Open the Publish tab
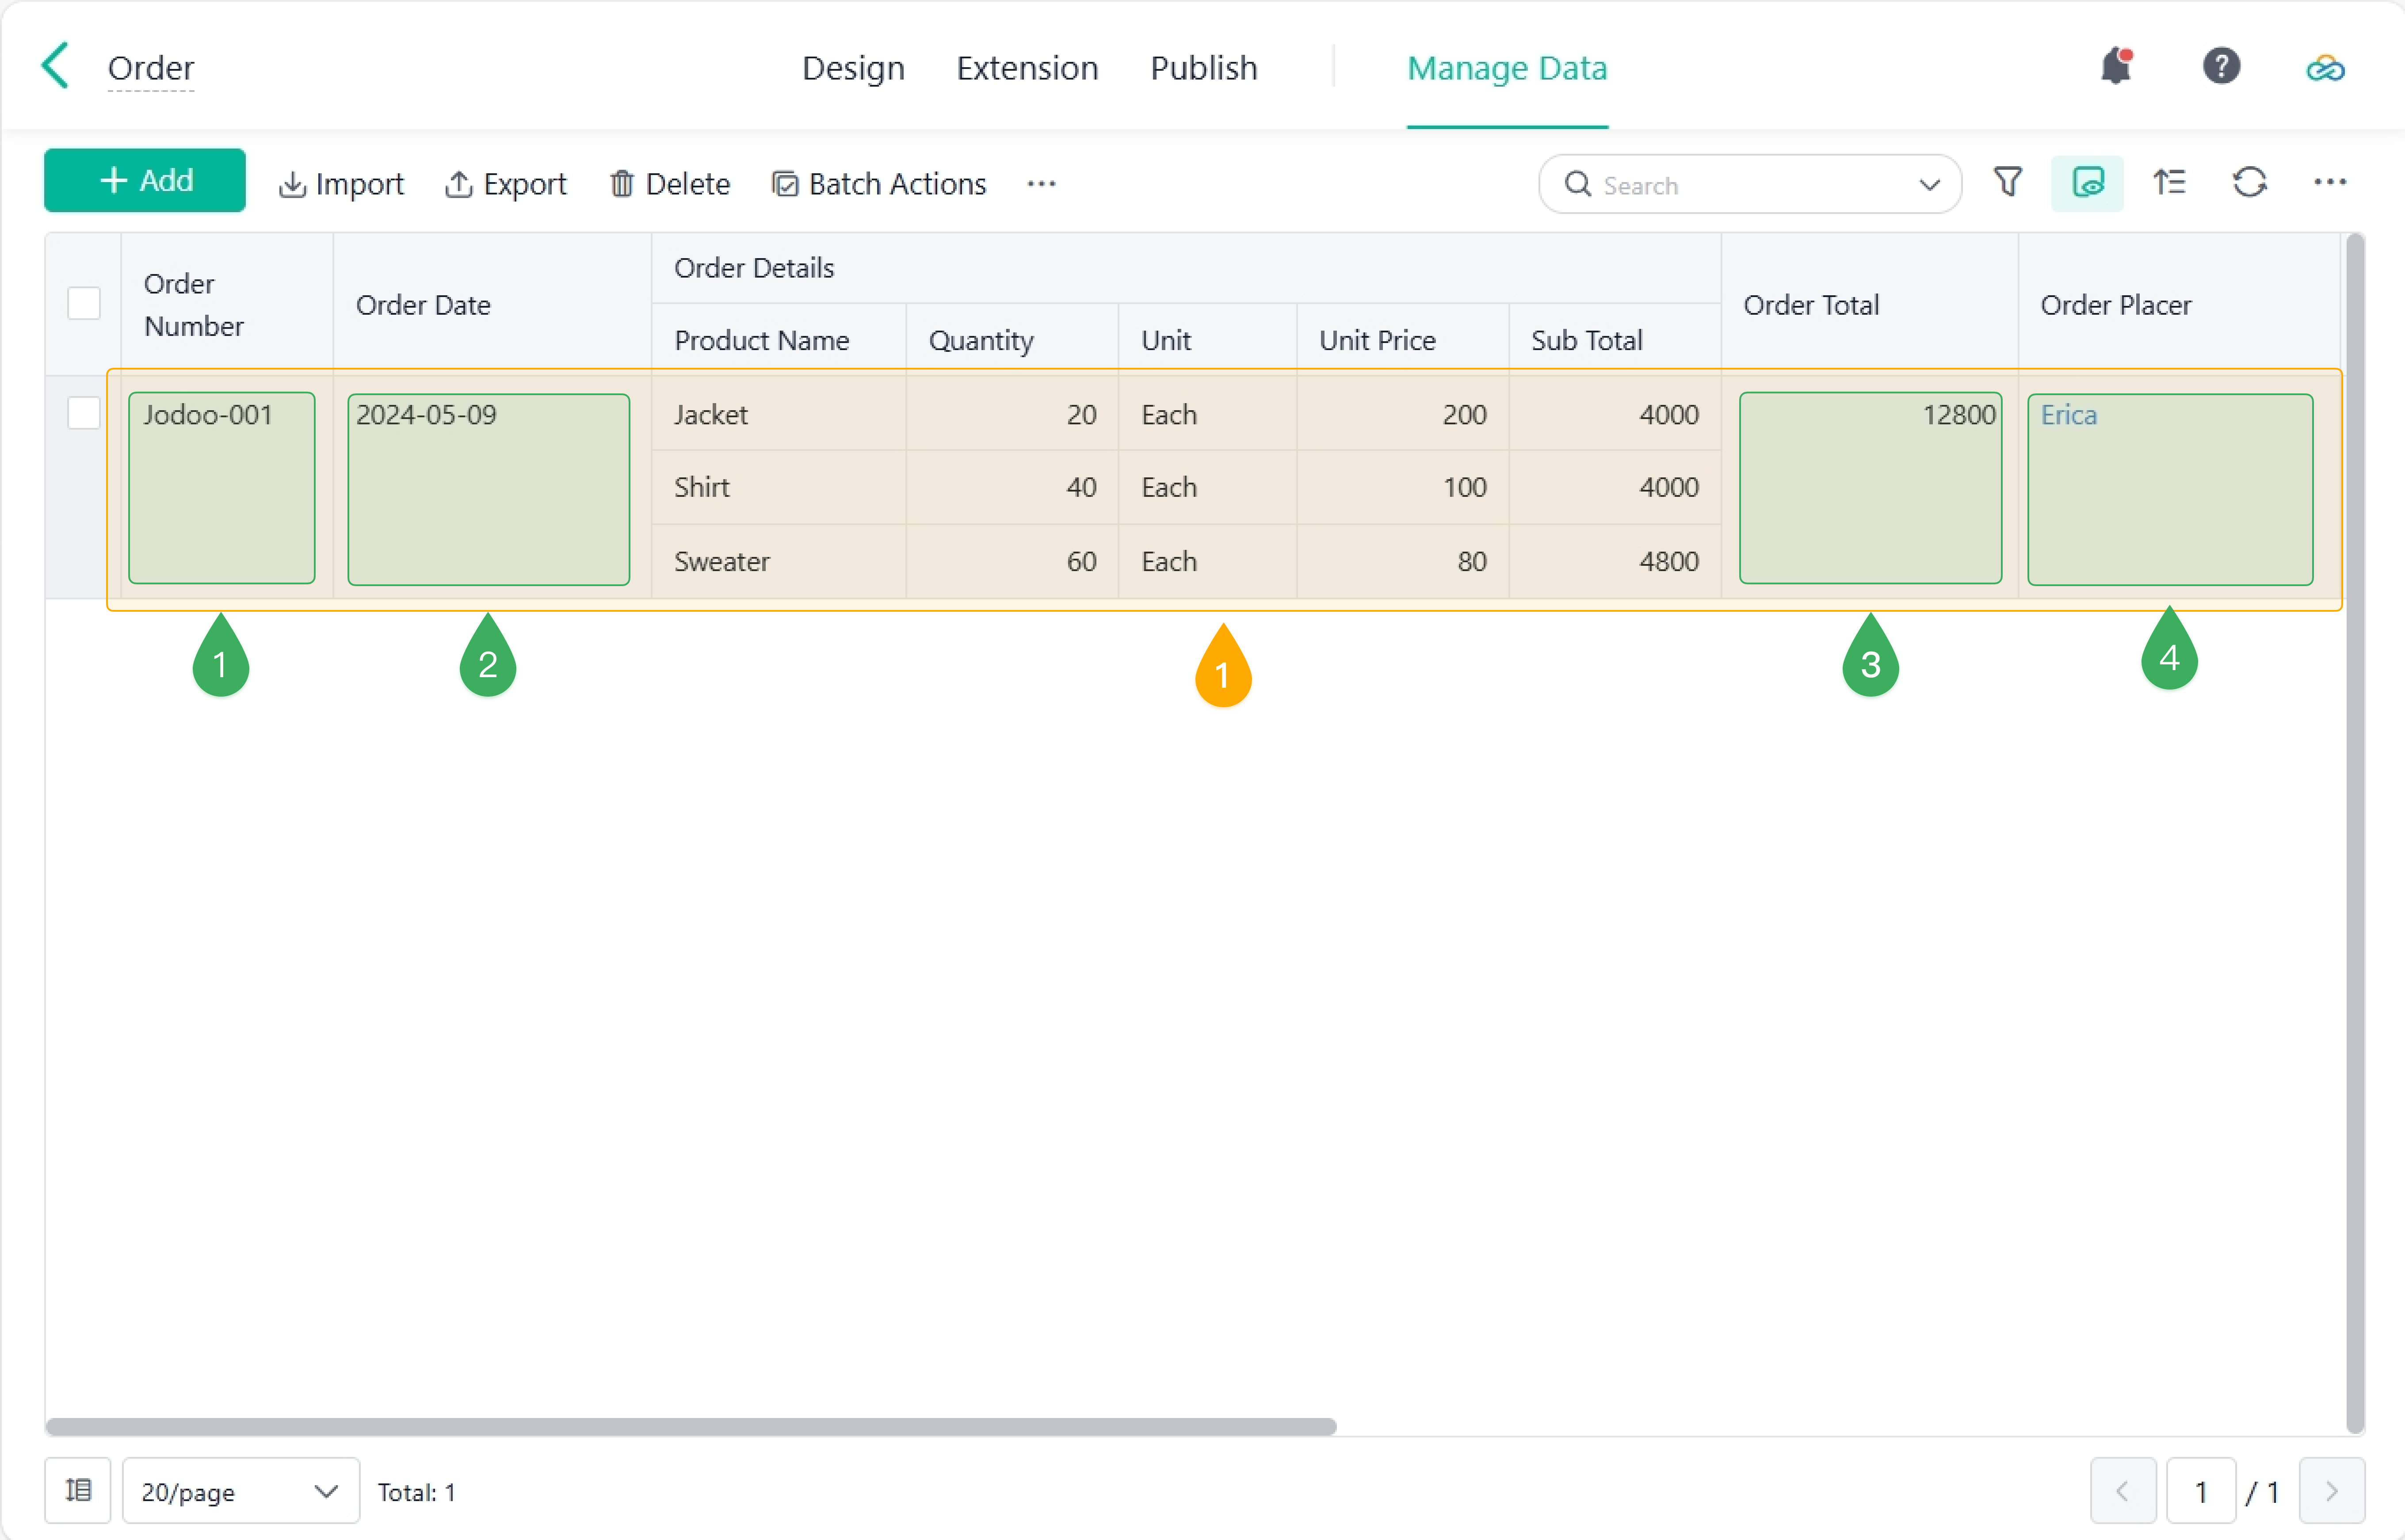 pos(1203,68)
